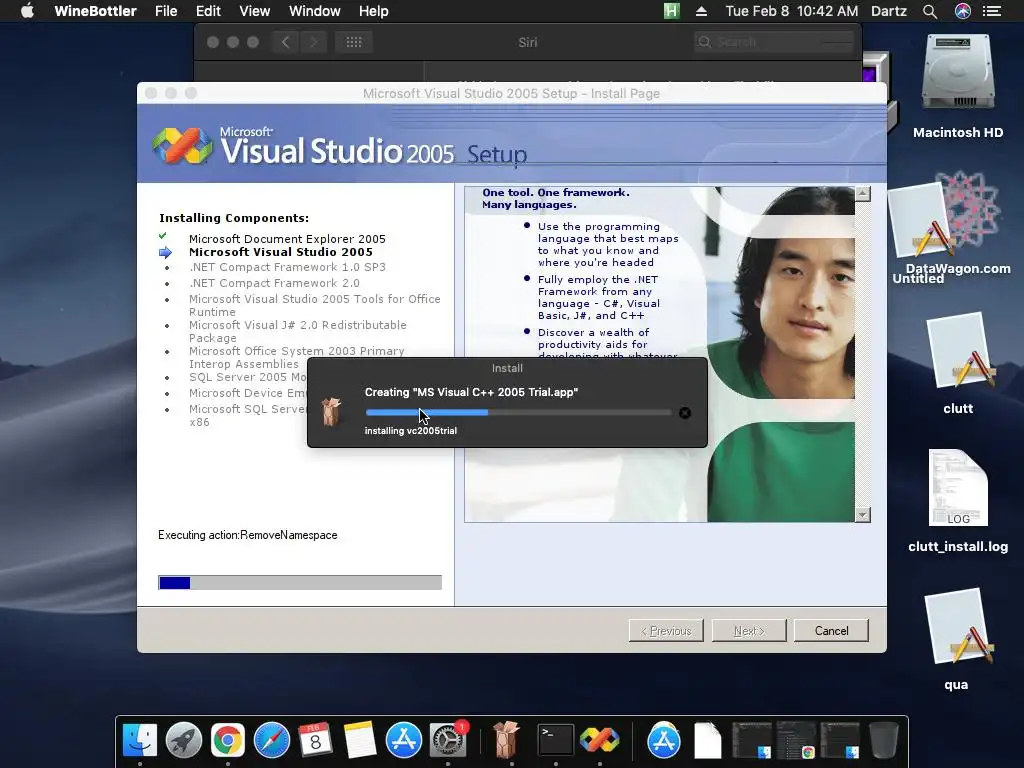
Task: Click the Cancel button in Visual Studio Setup
Action: 831,631
